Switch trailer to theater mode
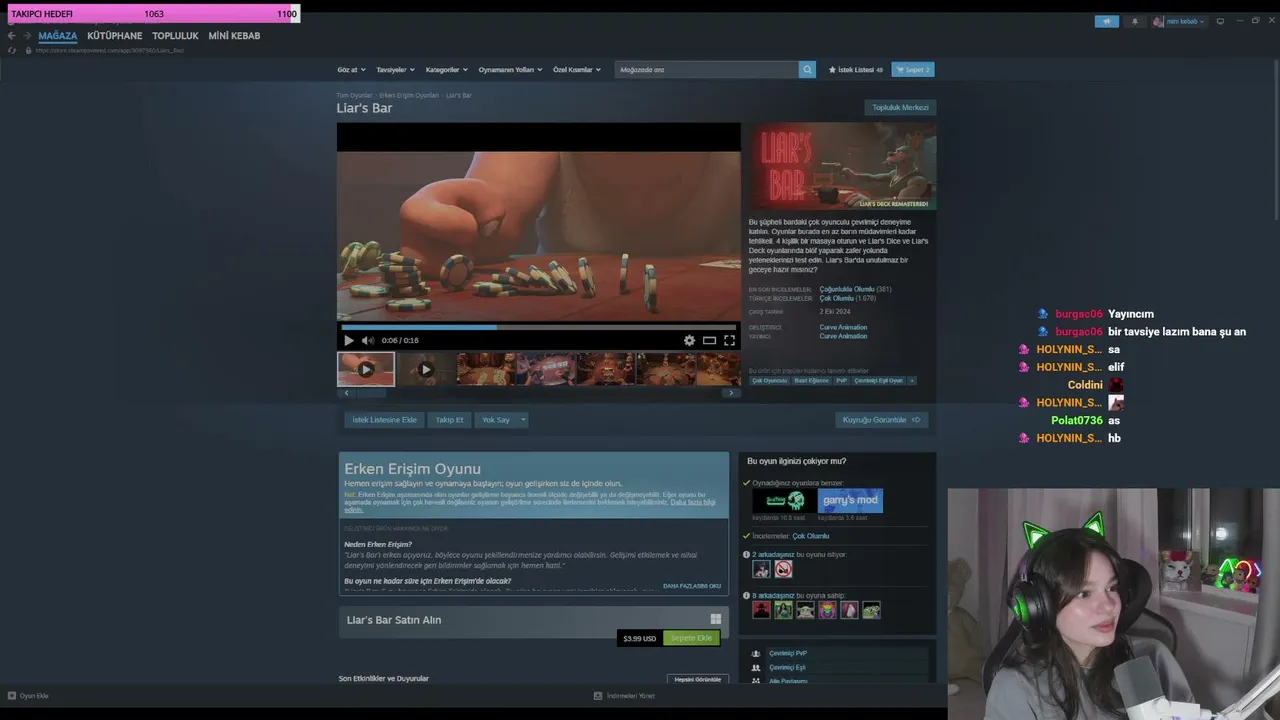The height and width of the screenshot is (720, 1280). coord(709,340)
